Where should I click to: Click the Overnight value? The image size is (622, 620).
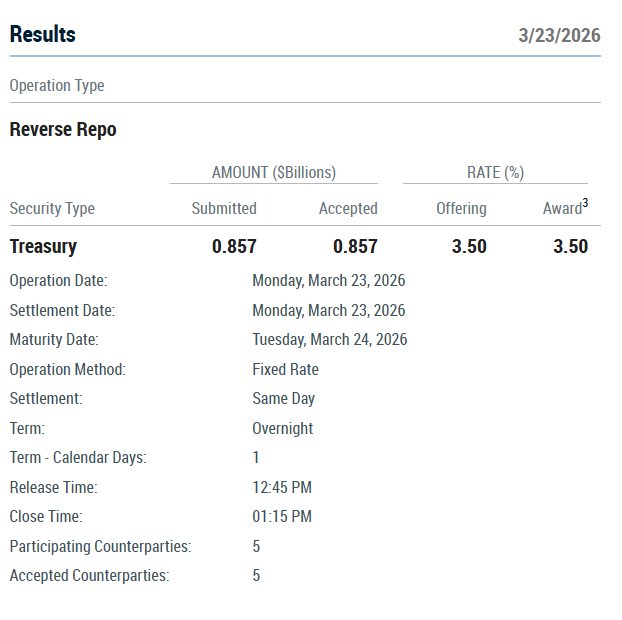pos(283,429)
